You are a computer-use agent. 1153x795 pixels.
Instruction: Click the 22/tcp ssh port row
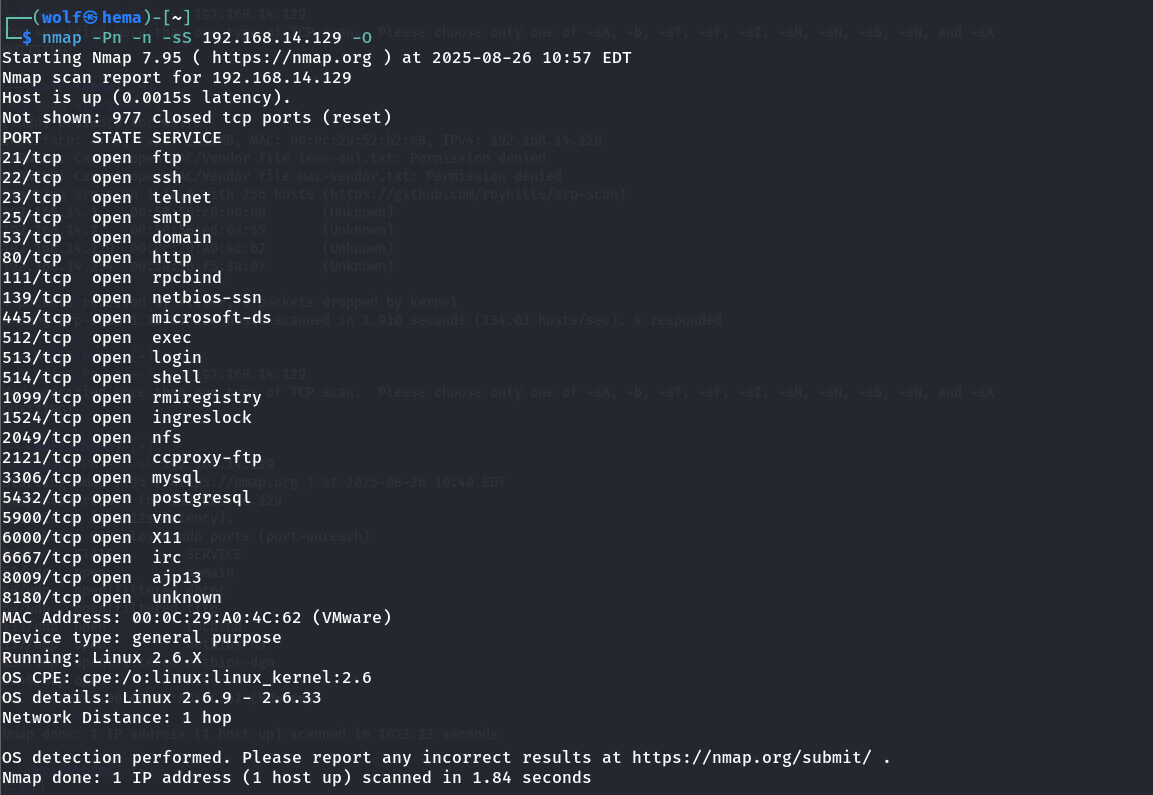click(x=93, y=178)
